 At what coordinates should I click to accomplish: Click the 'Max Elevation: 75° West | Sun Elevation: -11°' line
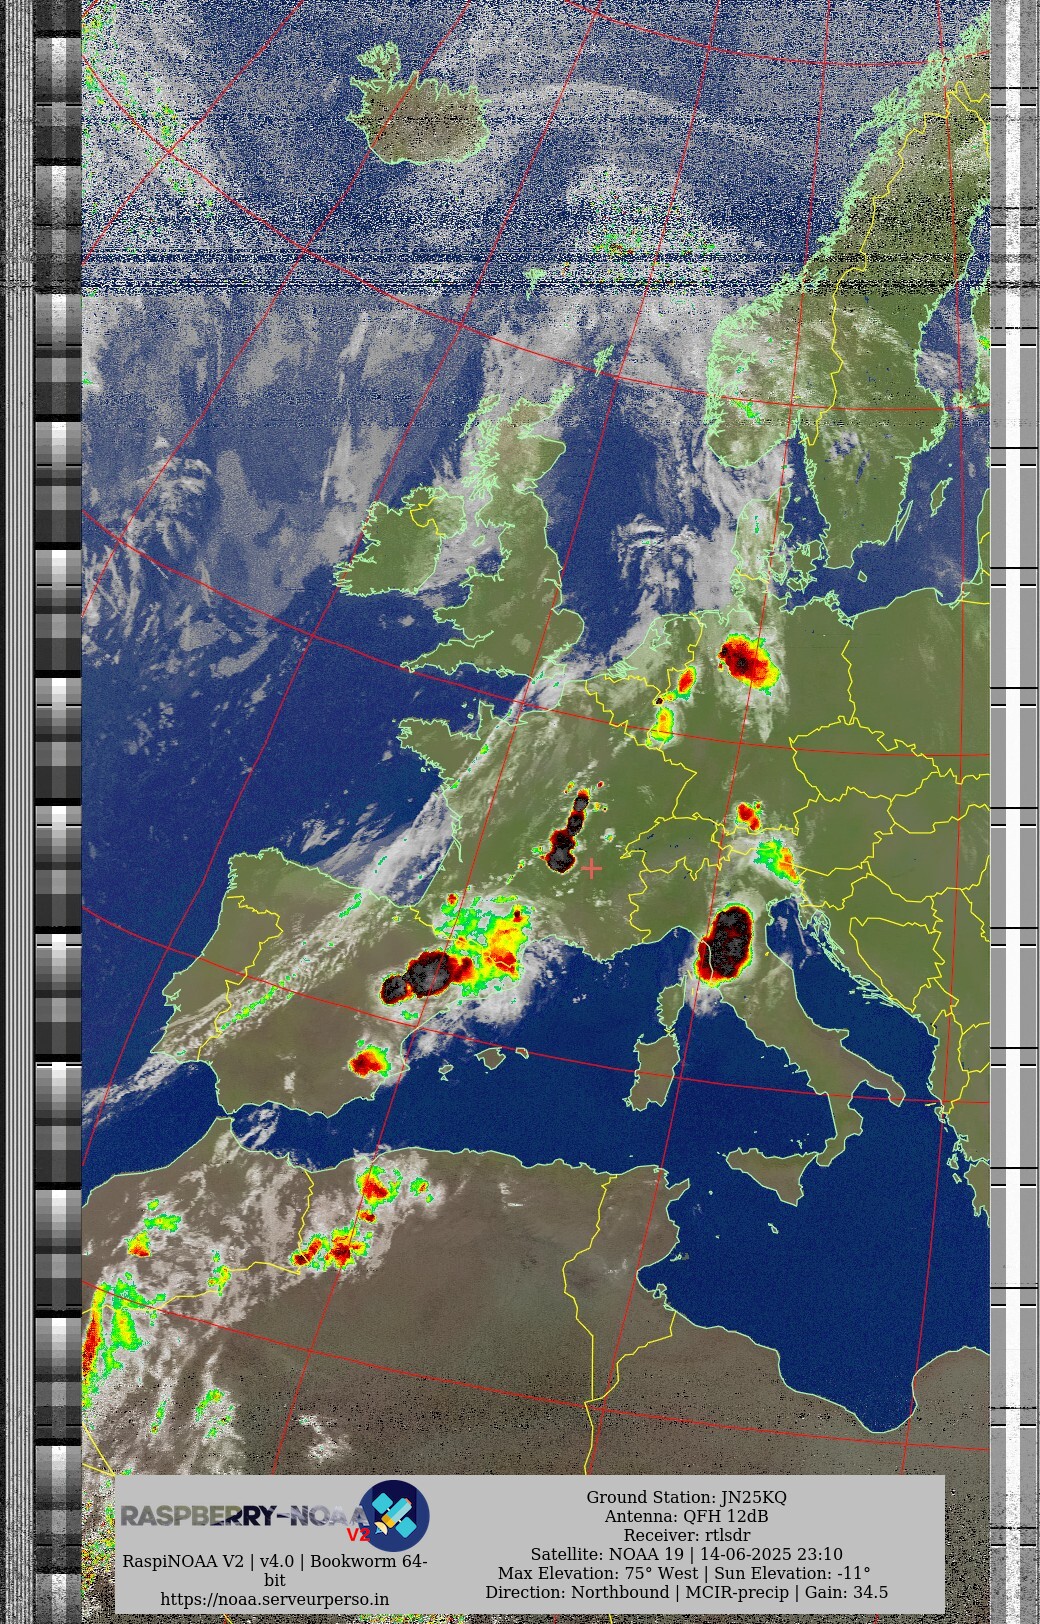point(686,1573)
